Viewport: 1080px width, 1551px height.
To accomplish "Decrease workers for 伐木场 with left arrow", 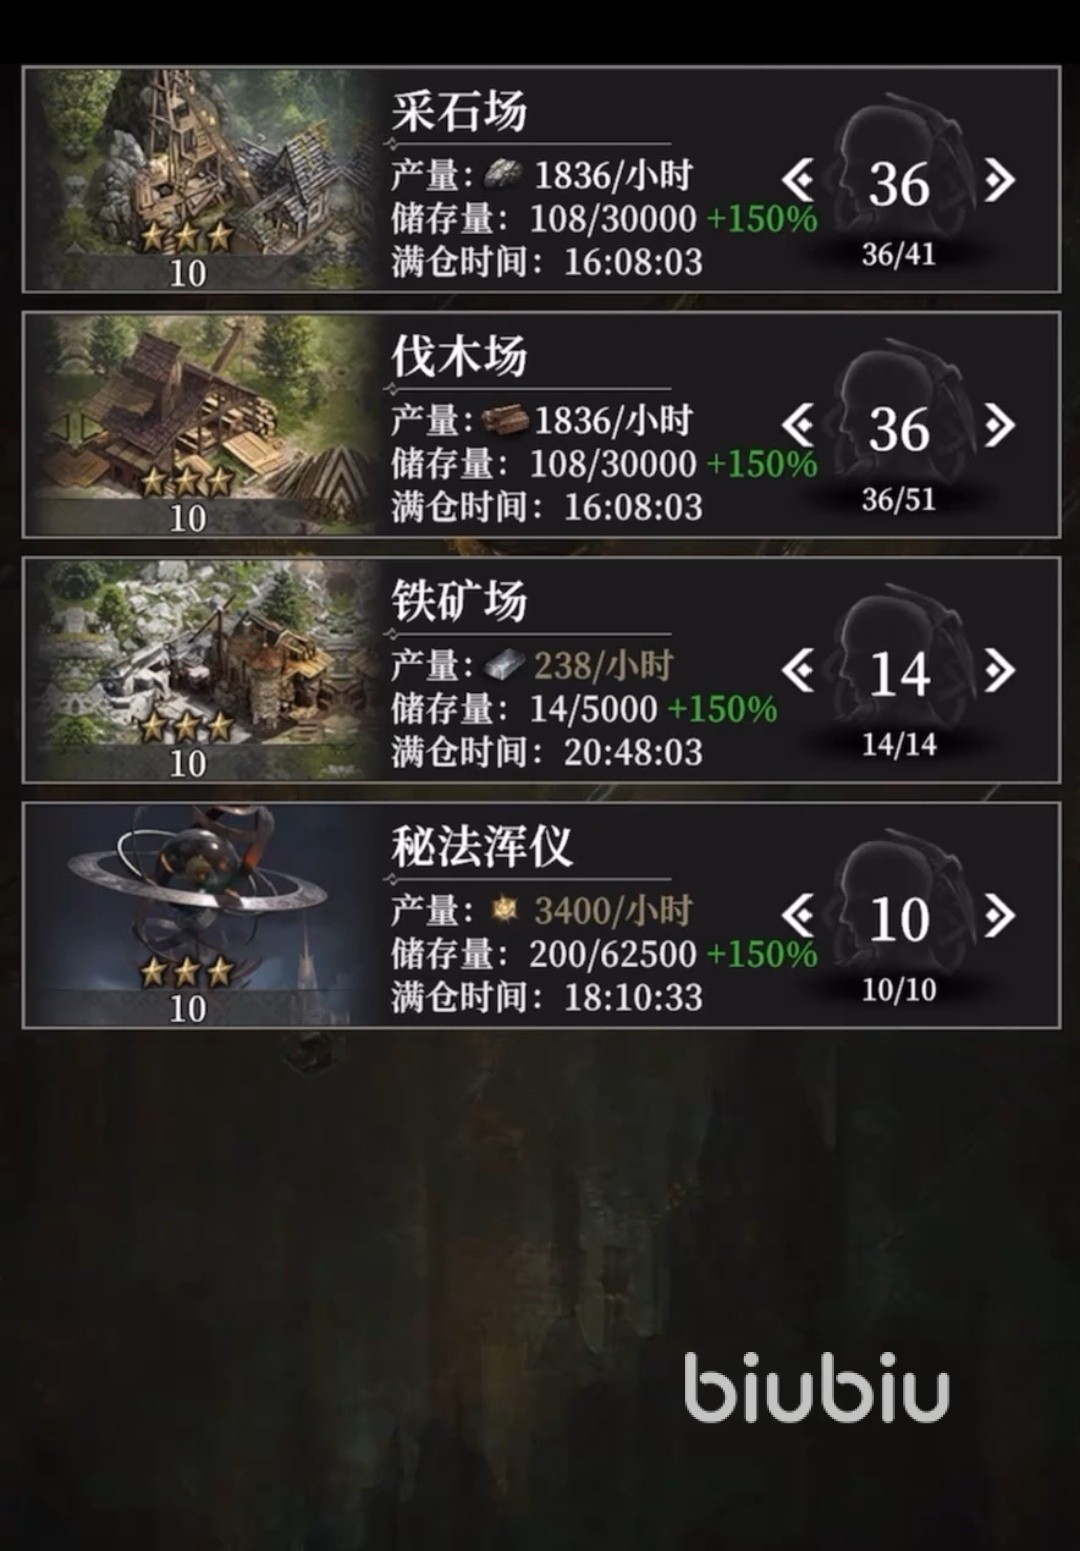I will [798, 426].
